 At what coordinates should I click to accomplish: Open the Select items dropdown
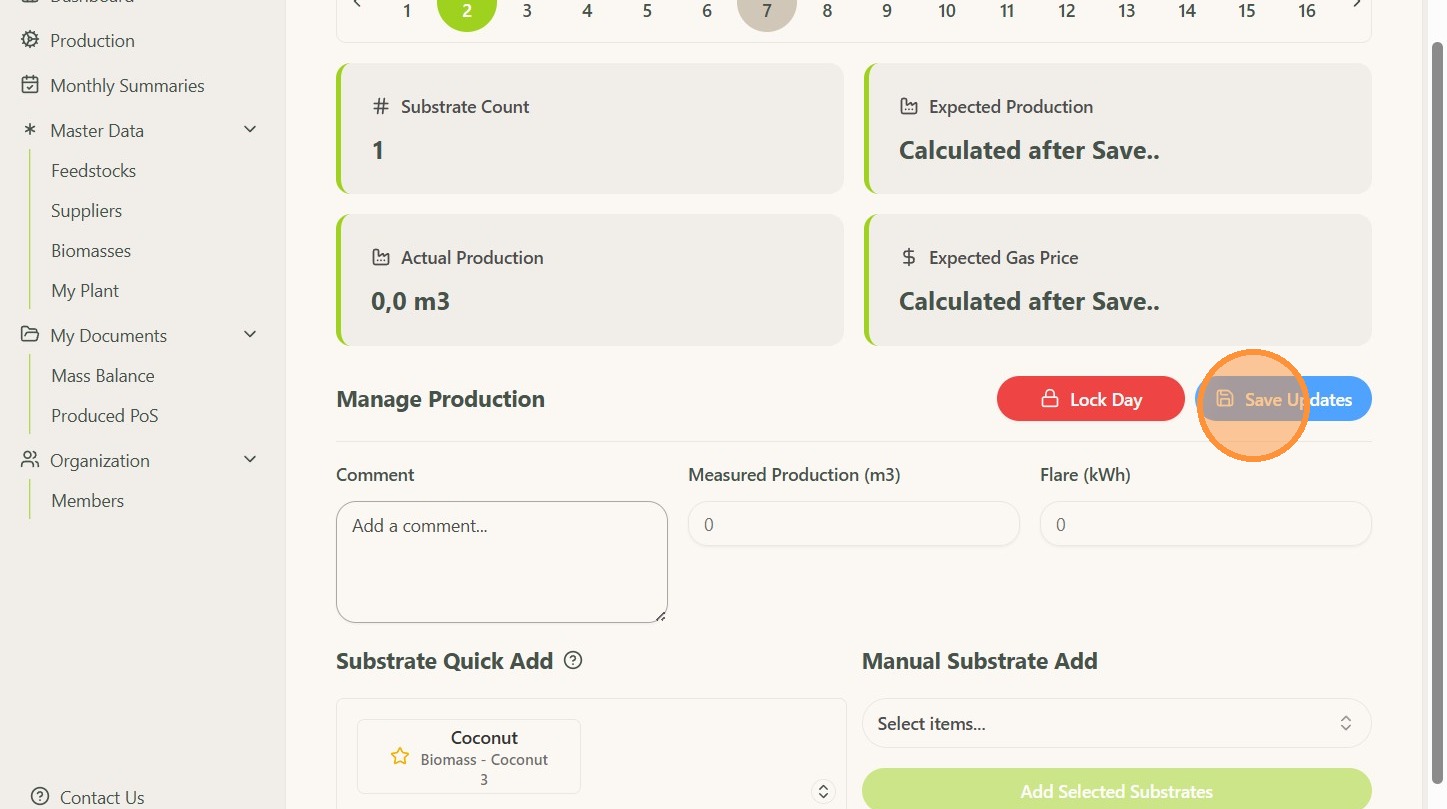1116,723
